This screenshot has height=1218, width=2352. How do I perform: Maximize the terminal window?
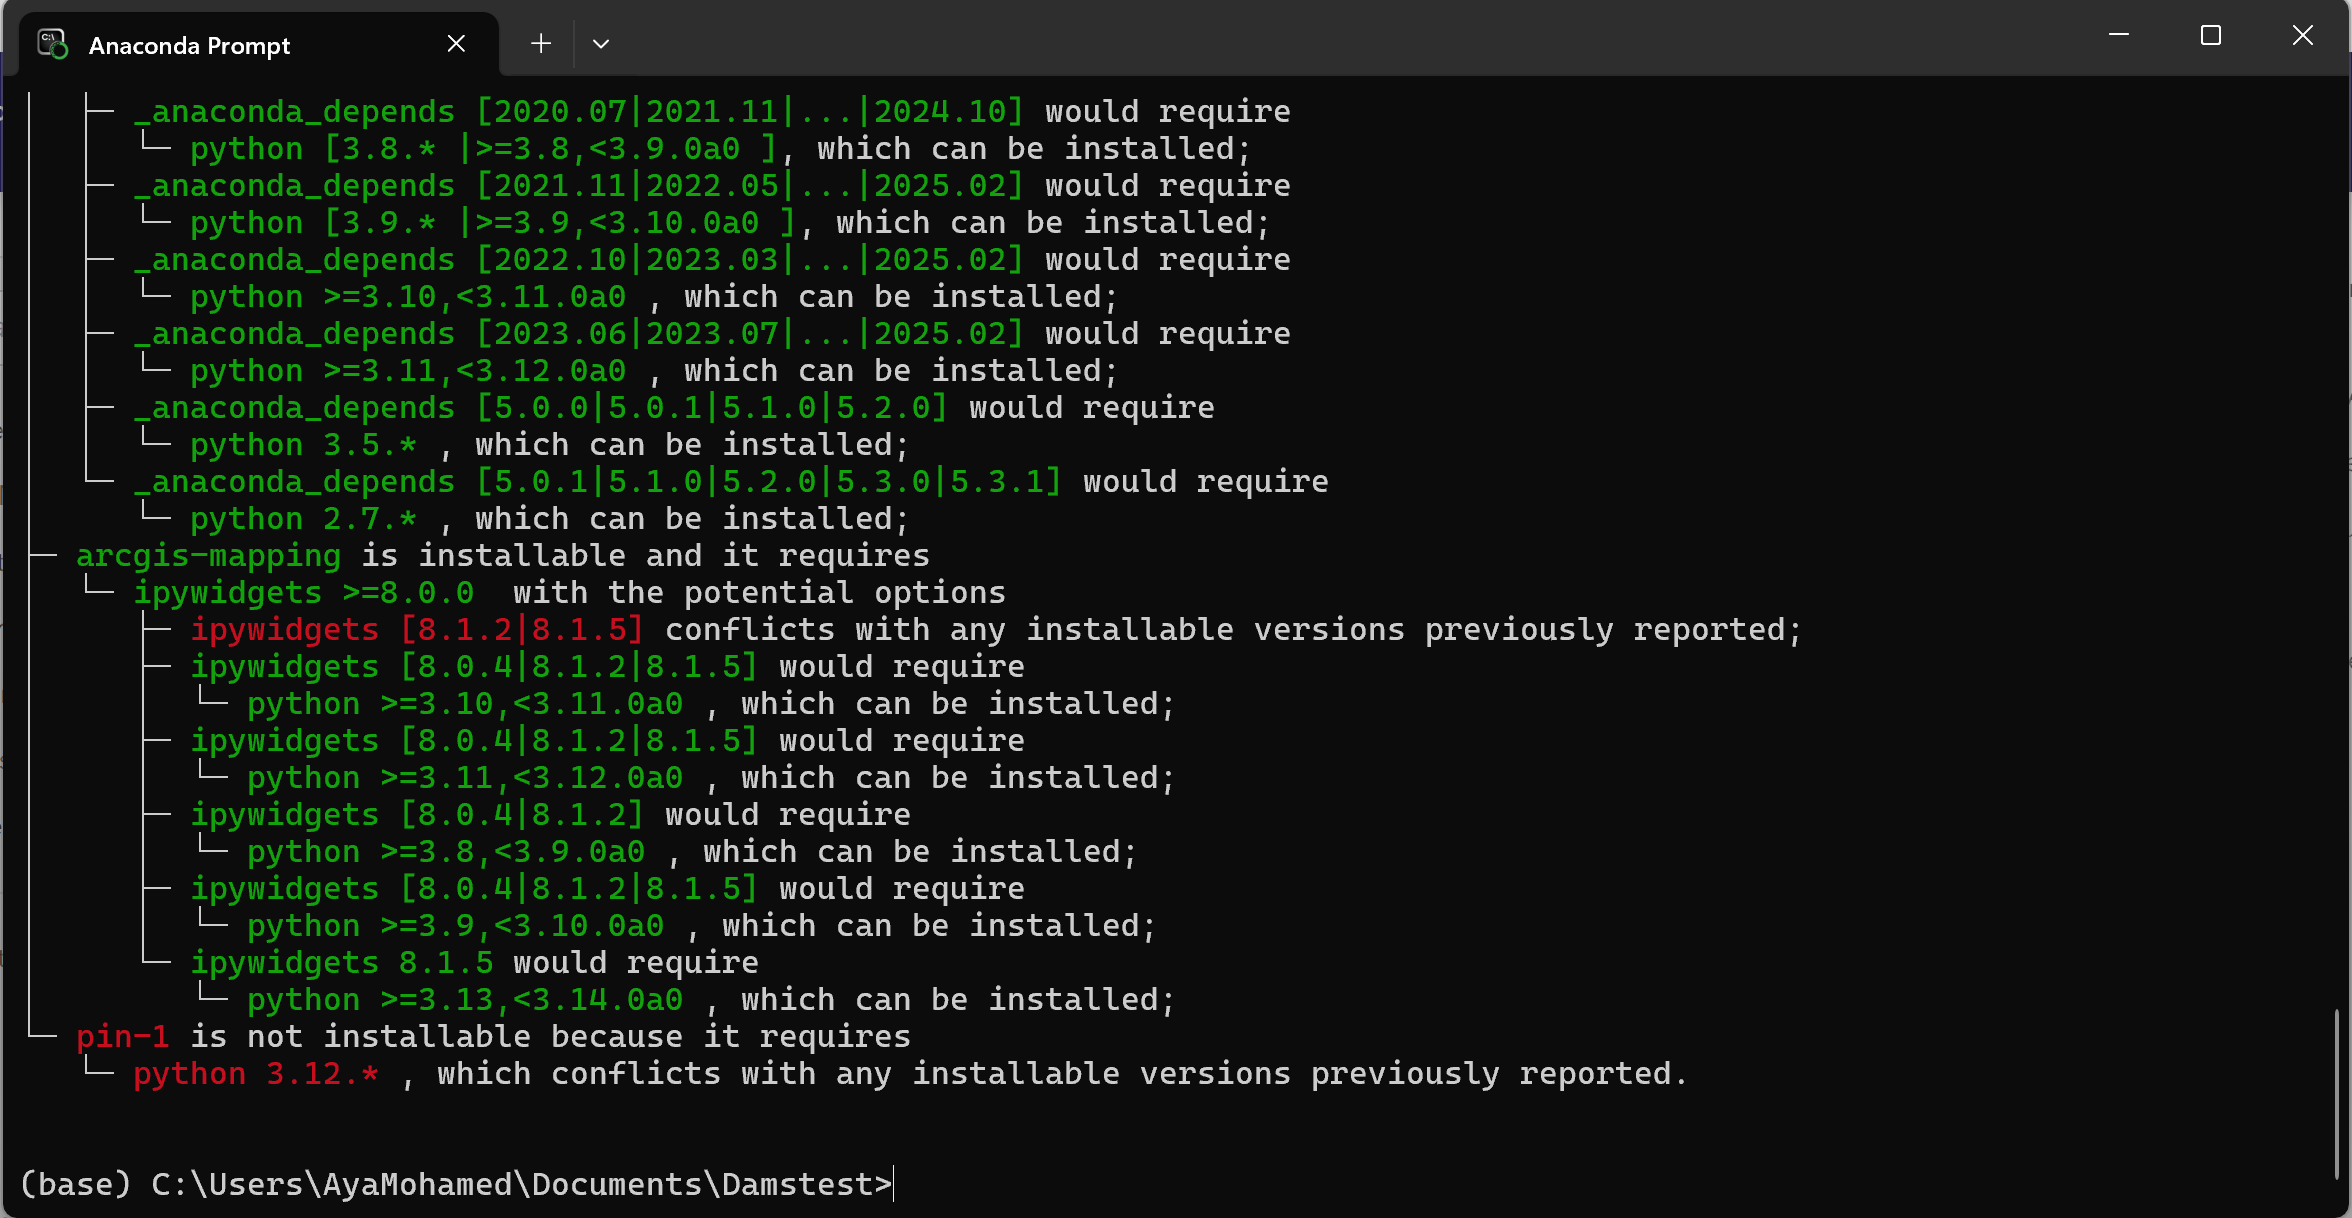coord(2211,36)
